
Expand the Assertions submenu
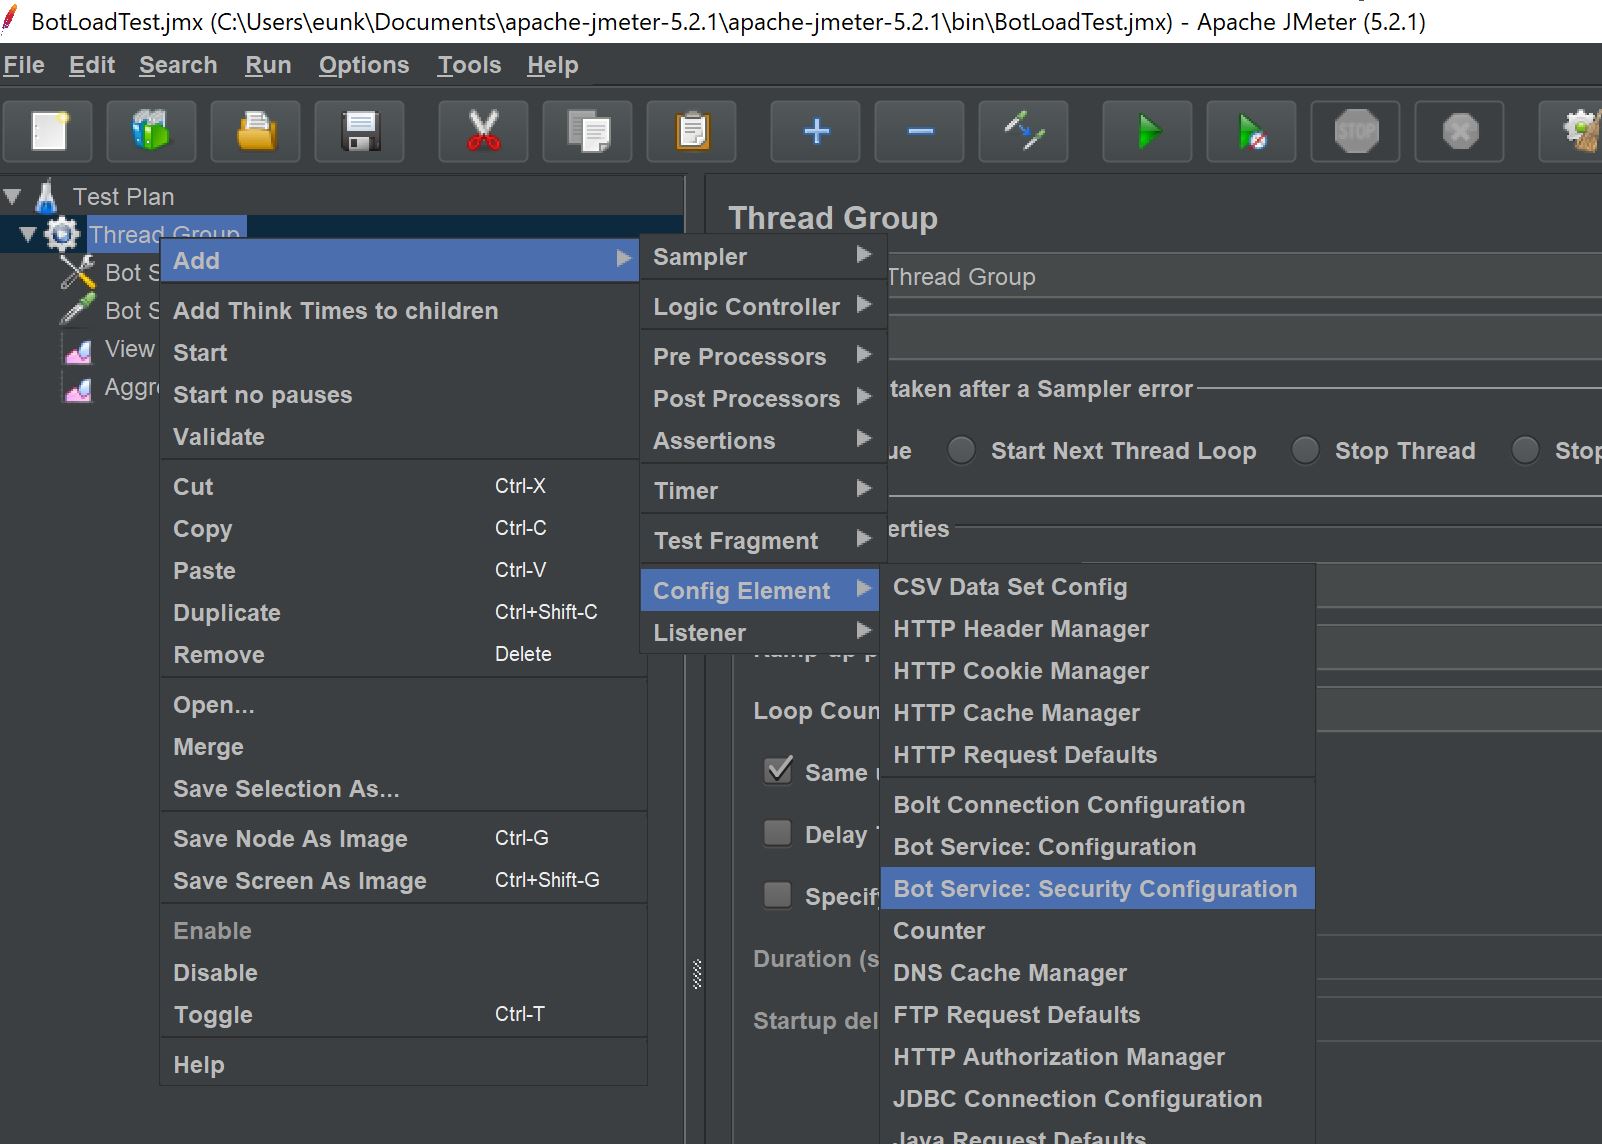click(x=762, y=440)
